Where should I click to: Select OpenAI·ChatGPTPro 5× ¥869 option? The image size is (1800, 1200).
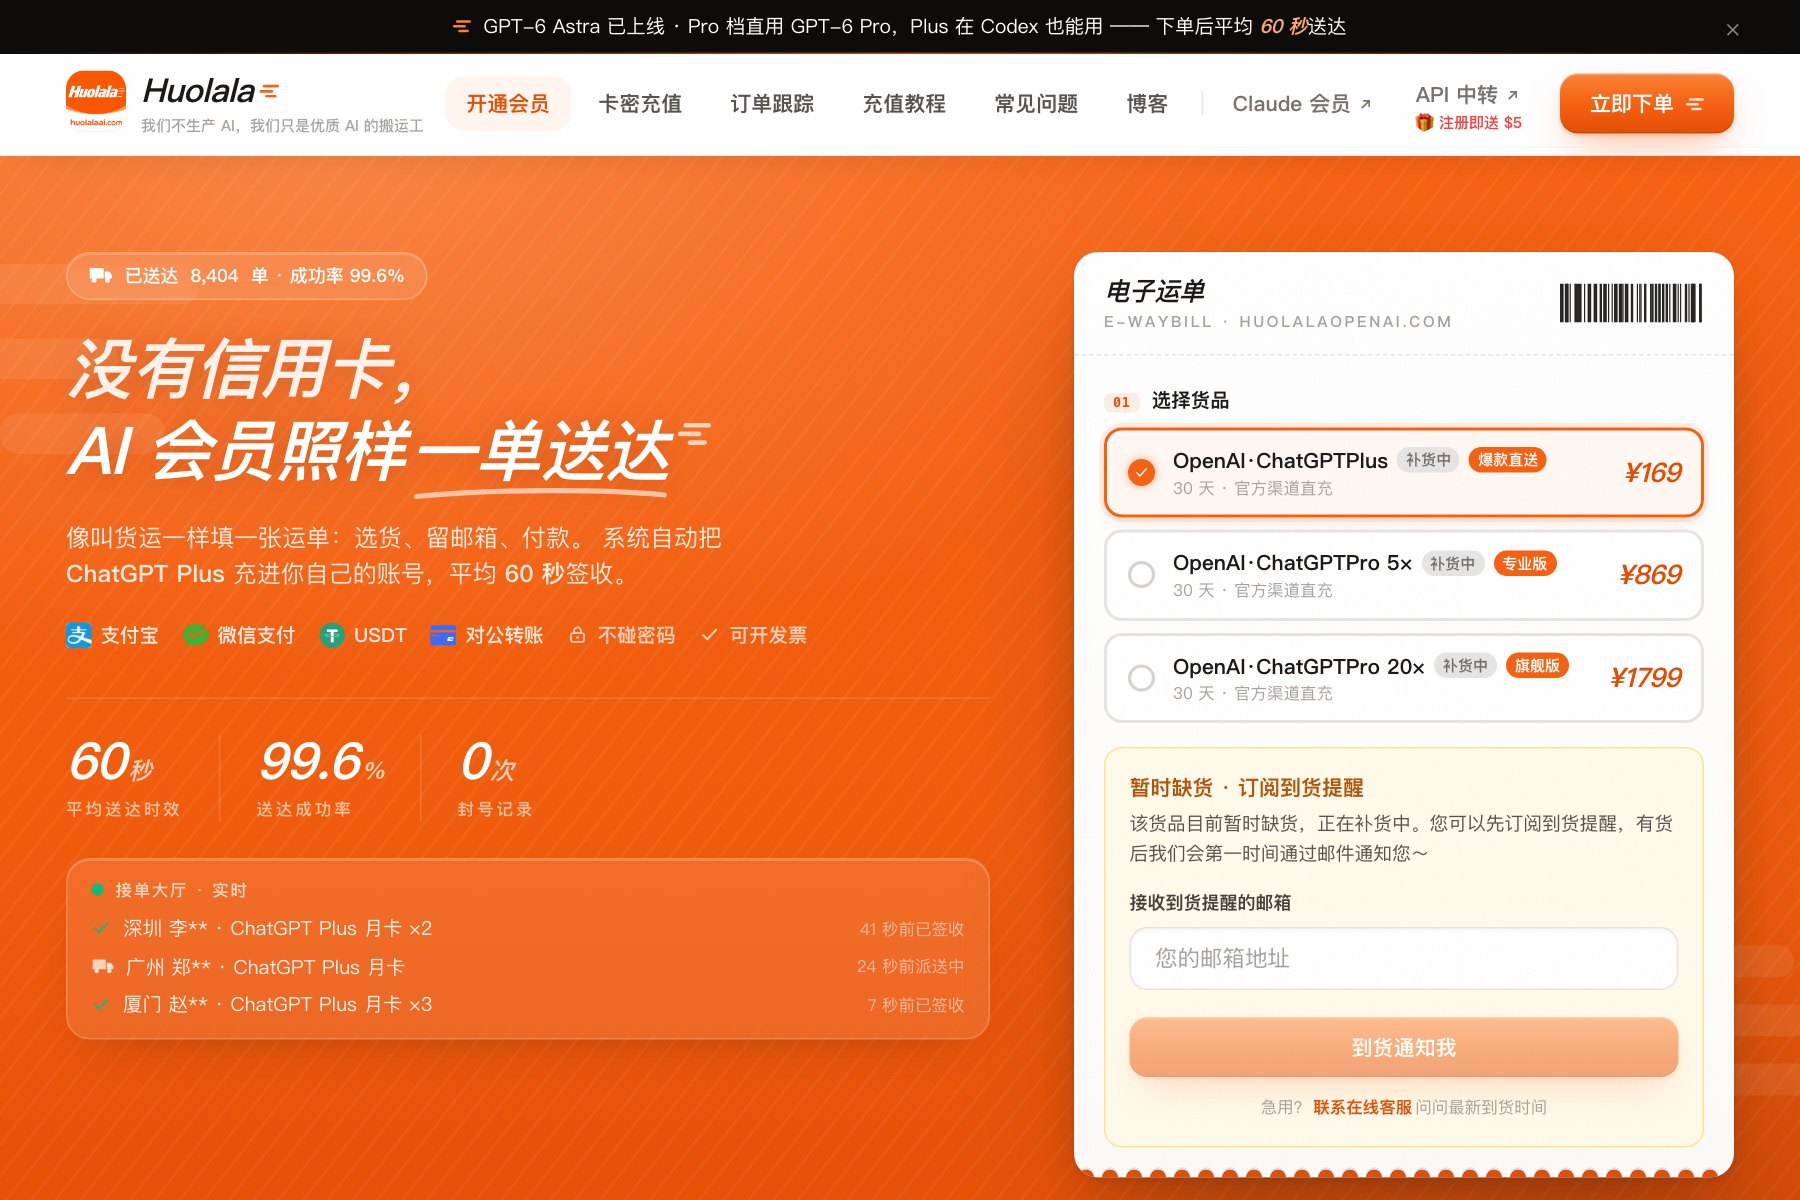[1403, 575]
